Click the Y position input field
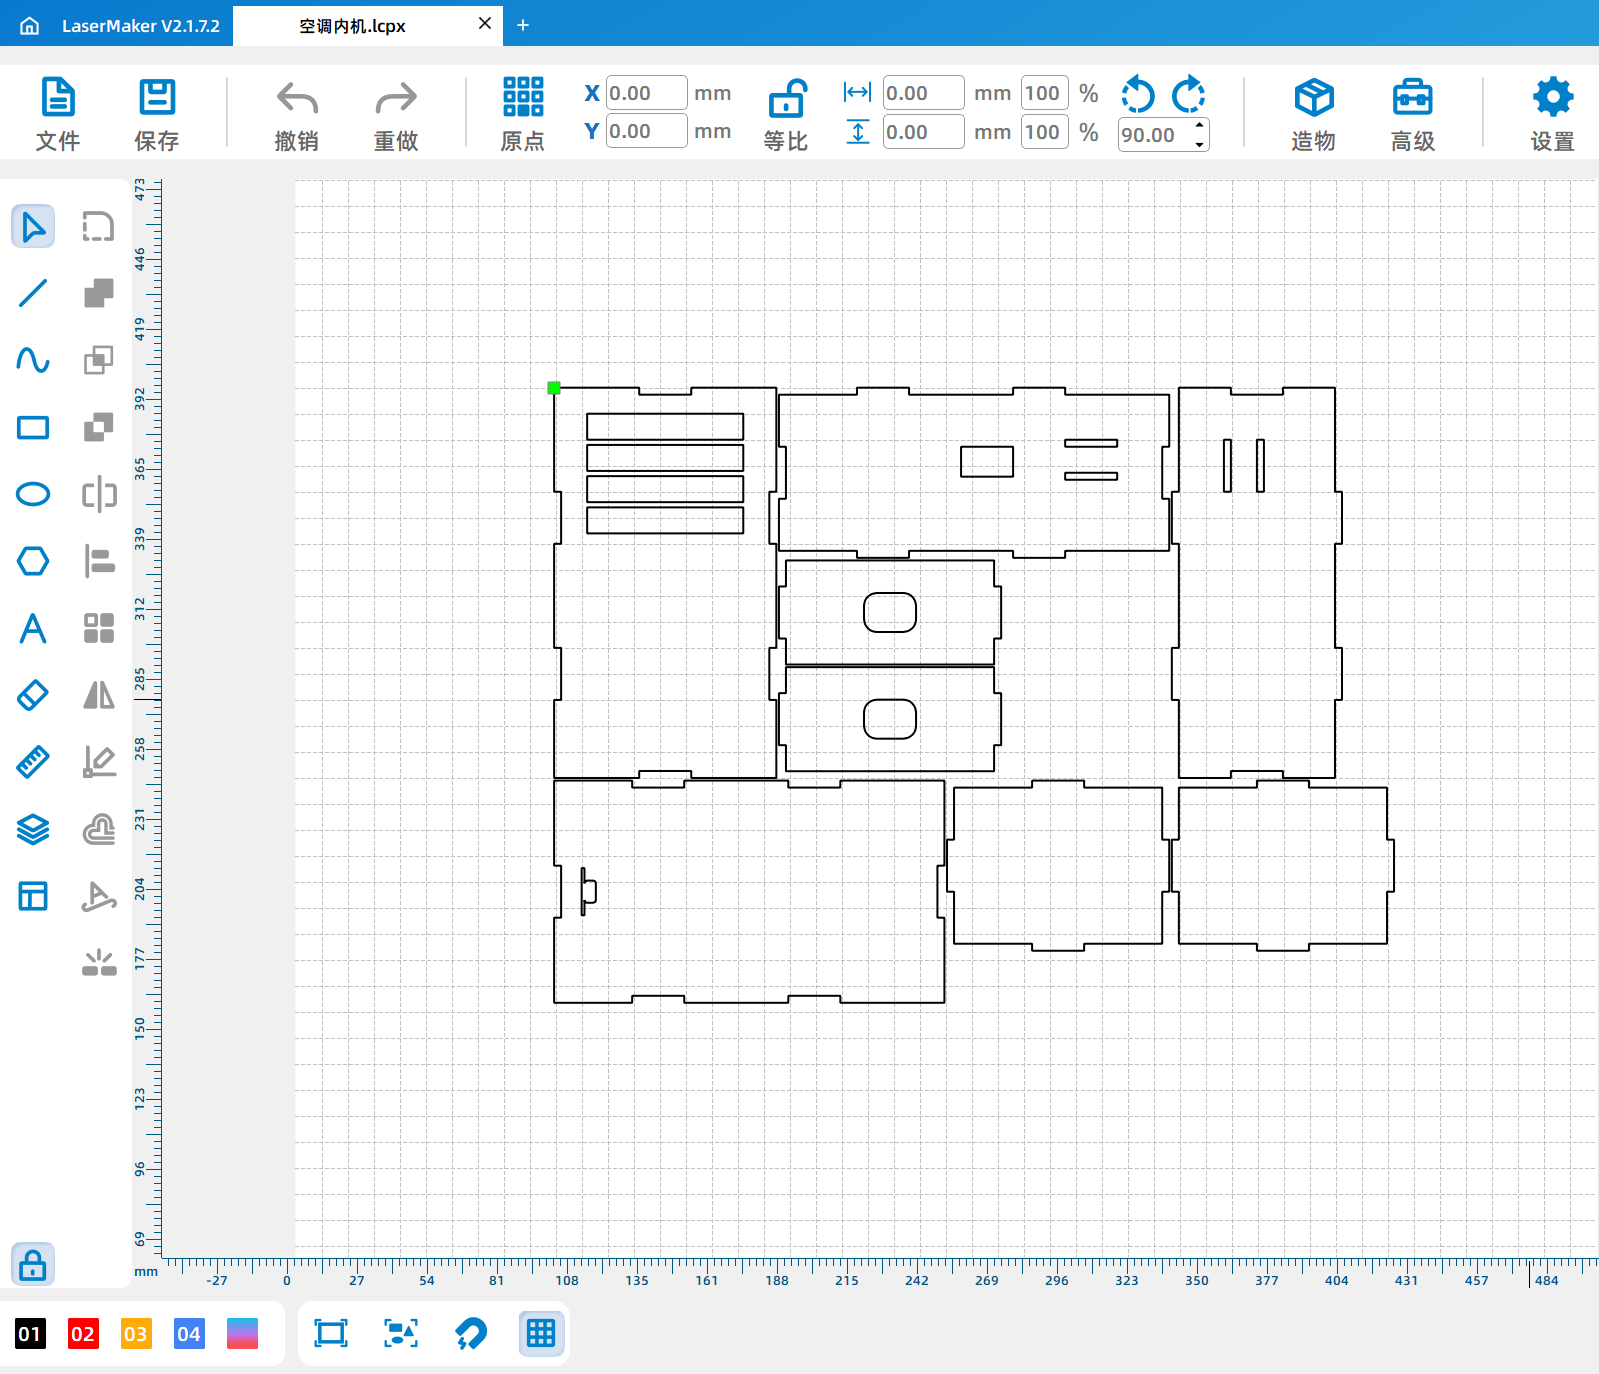 (646, 131)
